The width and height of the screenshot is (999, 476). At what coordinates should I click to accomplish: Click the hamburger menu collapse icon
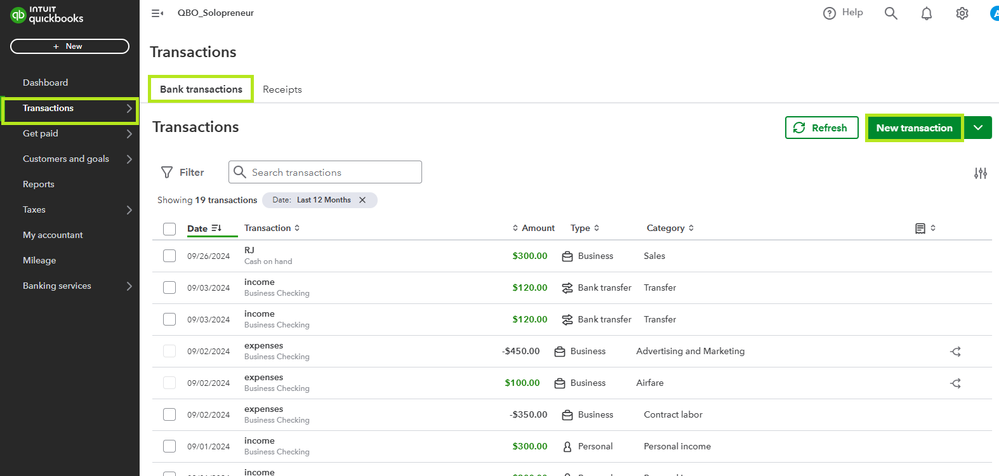[157, 13]
